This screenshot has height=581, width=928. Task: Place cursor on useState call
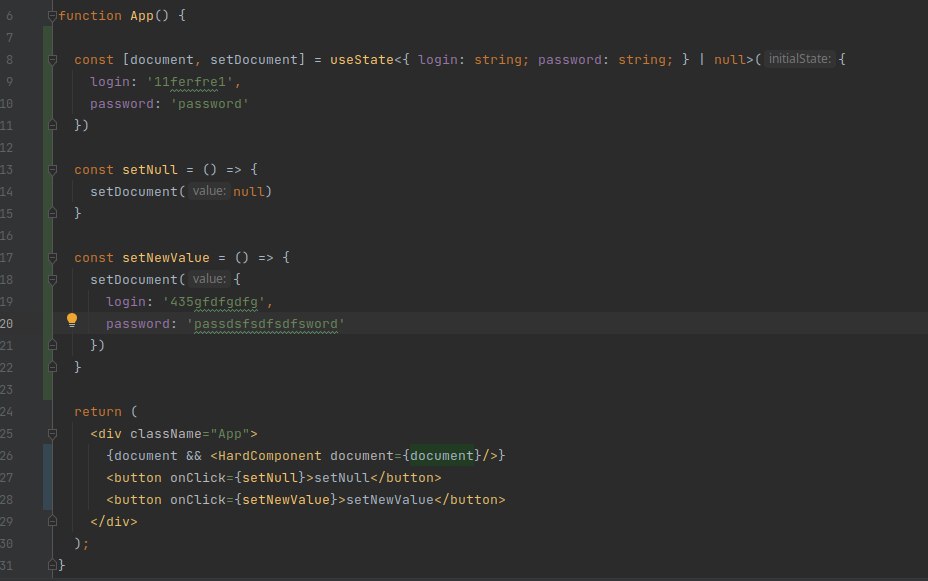tap(362, 60)
